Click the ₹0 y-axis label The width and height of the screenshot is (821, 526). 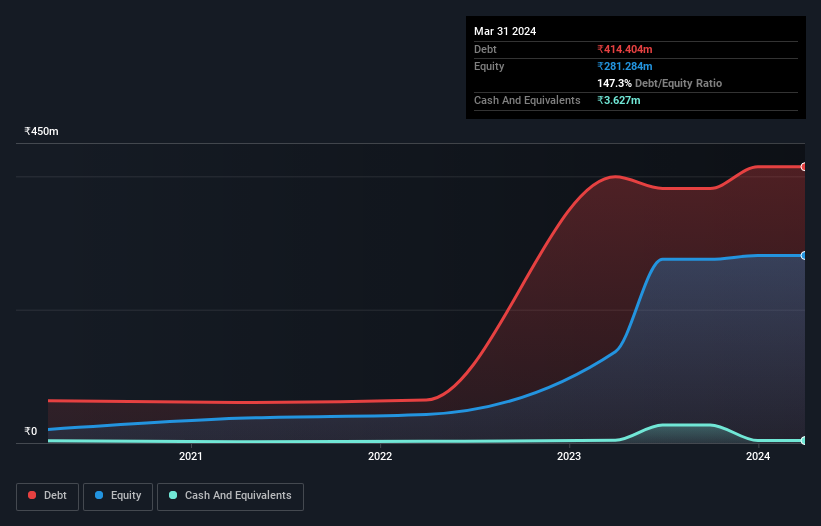[x=31, y=431]
